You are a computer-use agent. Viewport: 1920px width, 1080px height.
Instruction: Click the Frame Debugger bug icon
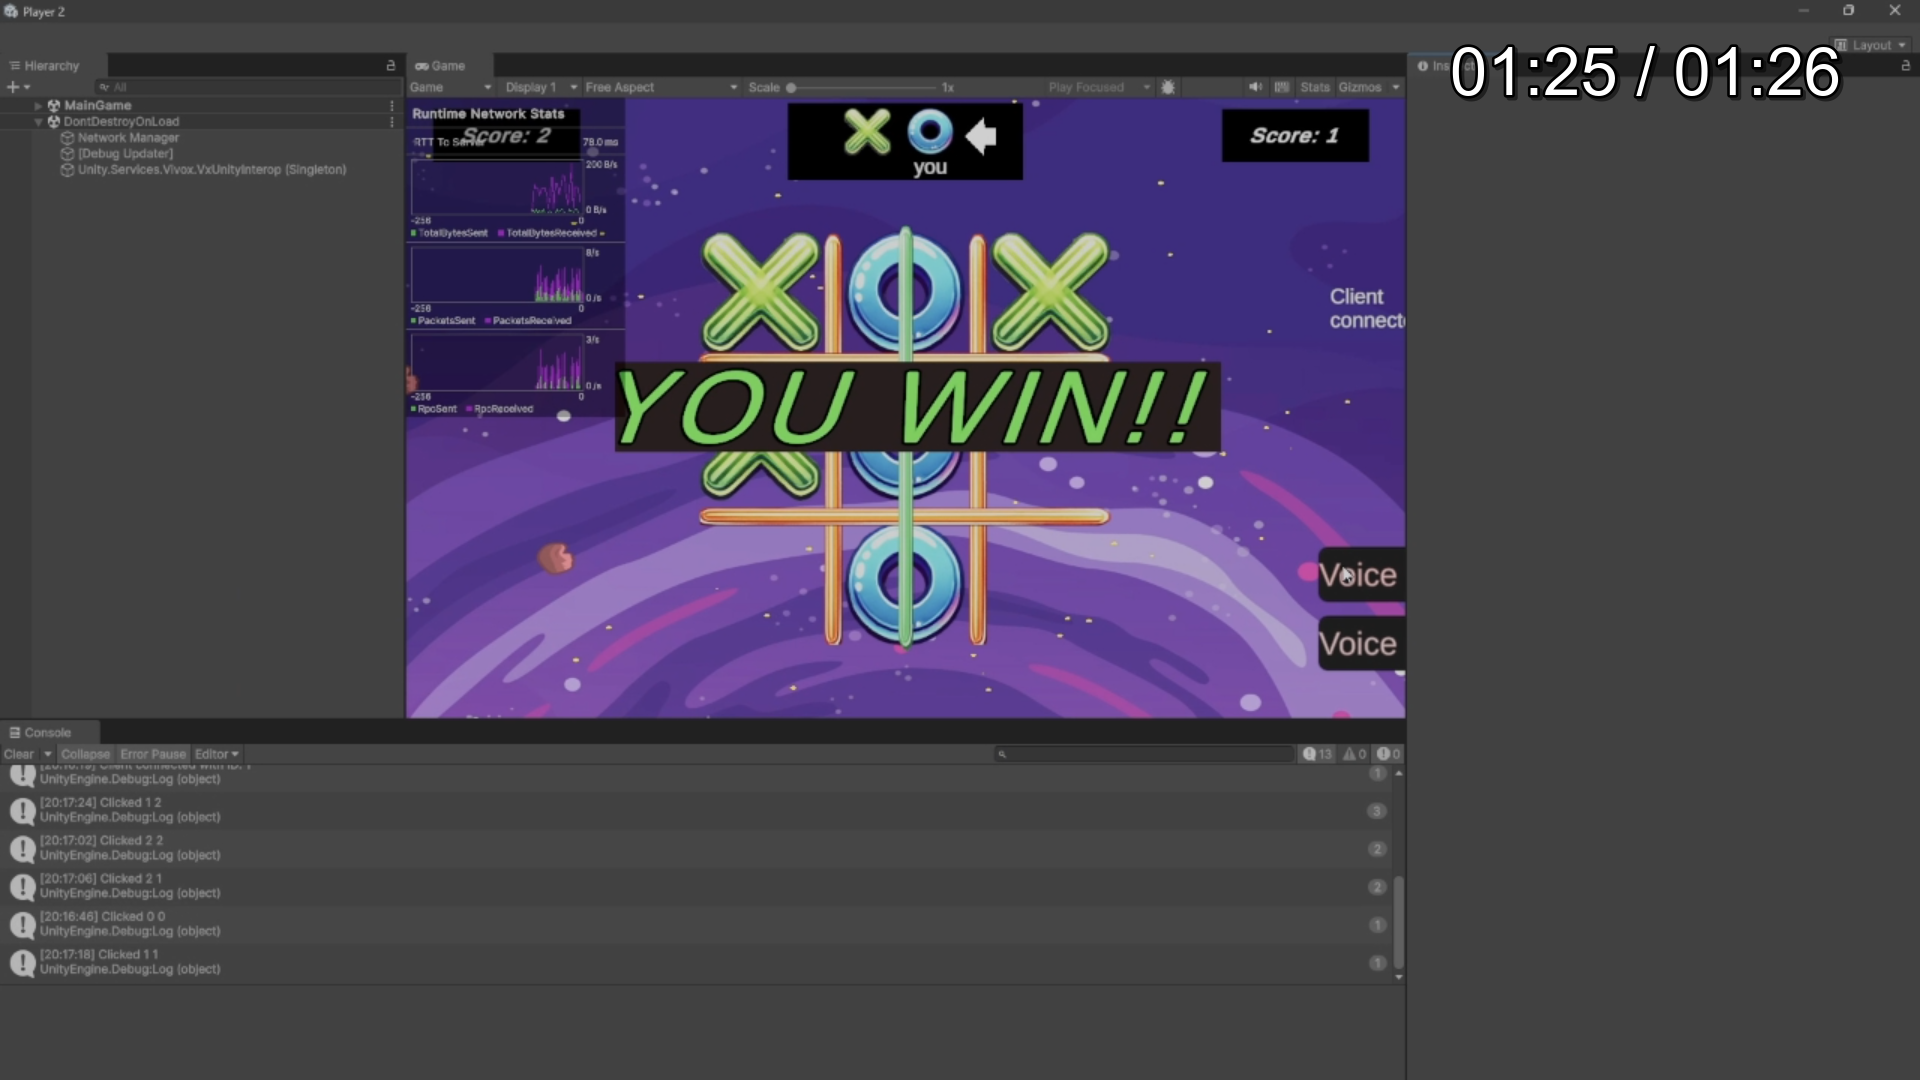click(x=1168, y=87)
